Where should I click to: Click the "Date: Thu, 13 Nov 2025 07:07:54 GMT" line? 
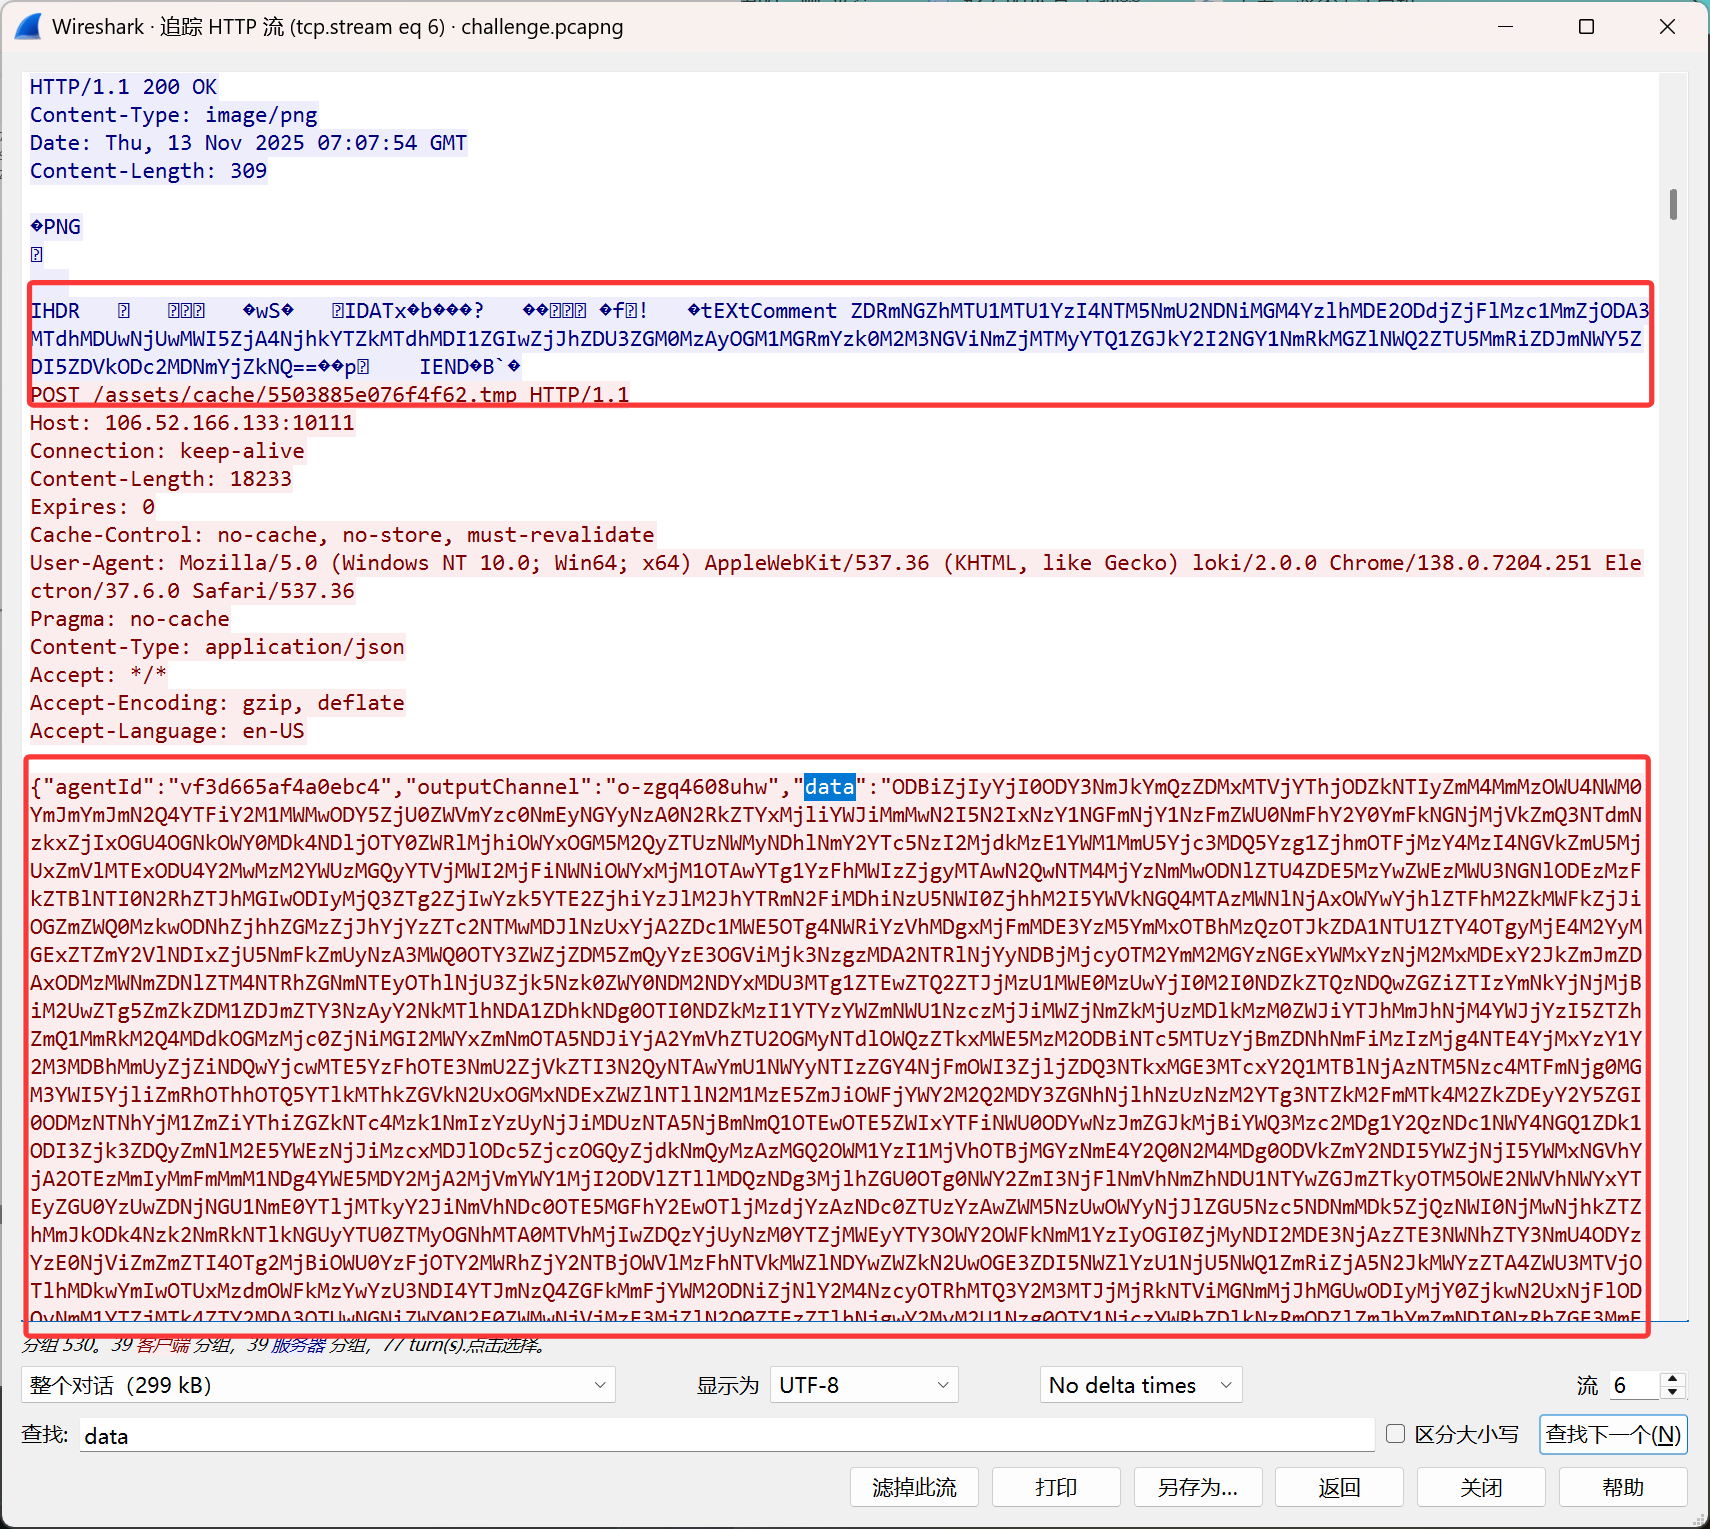248,143
